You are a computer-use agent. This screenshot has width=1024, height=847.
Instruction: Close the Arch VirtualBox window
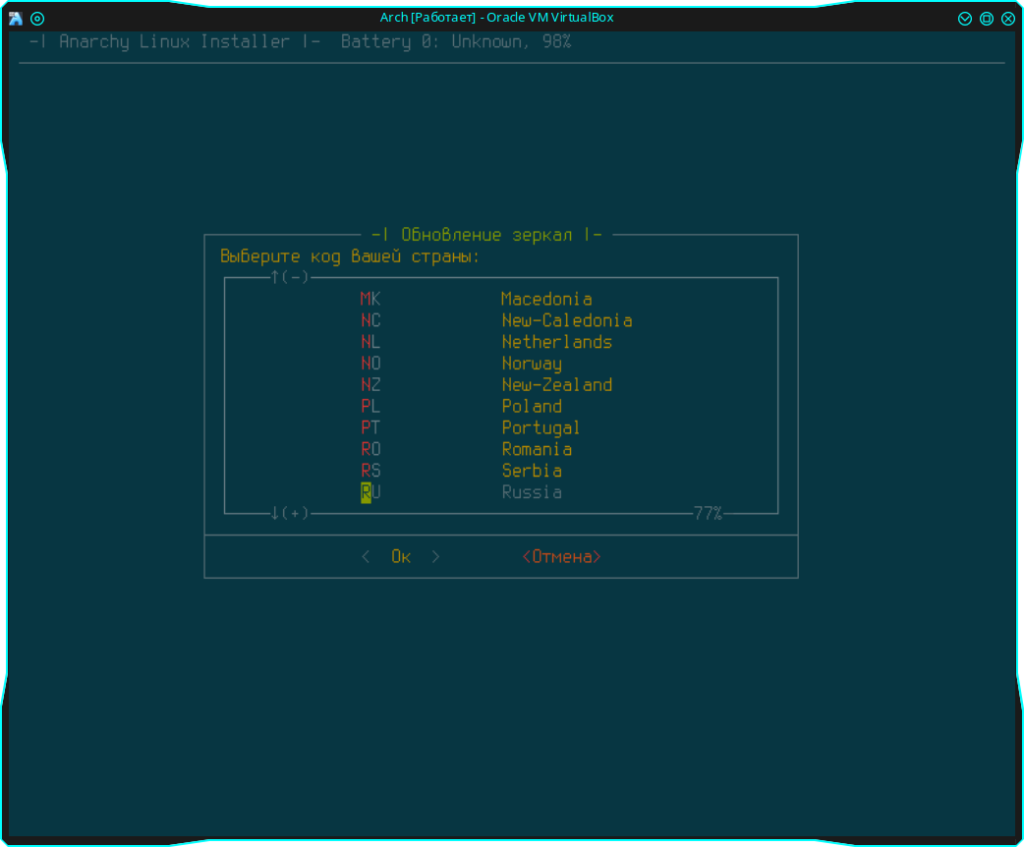(x=1008, y=18)
